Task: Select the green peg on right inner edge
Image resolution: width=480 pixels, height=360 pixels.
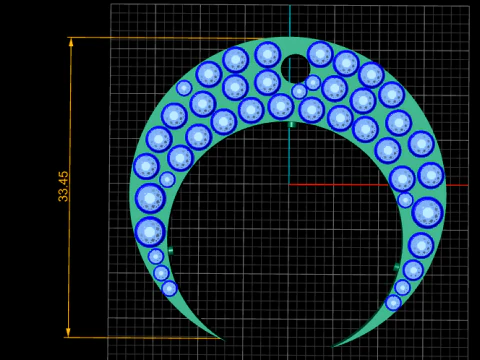Action: [396, 267]
